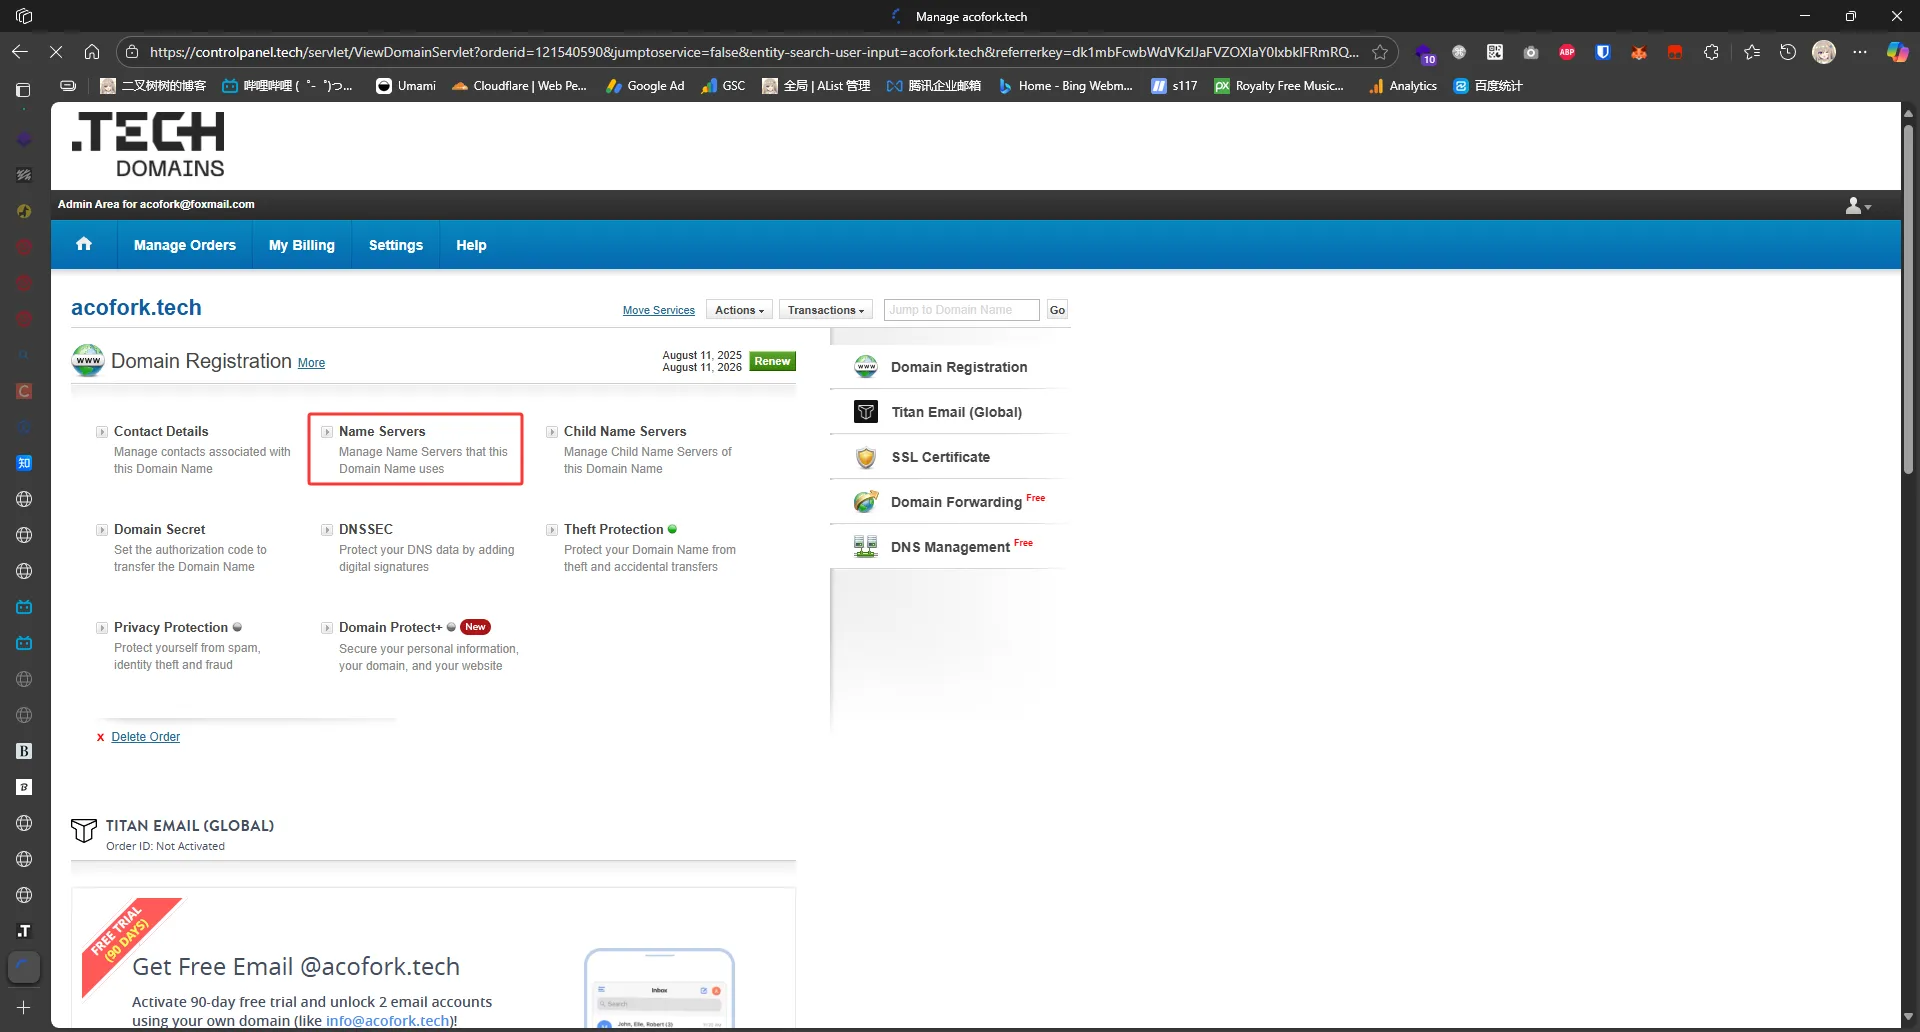1920x1032 pixels.
Task: Open the Actions dropdown
Action: pos(739,310)
